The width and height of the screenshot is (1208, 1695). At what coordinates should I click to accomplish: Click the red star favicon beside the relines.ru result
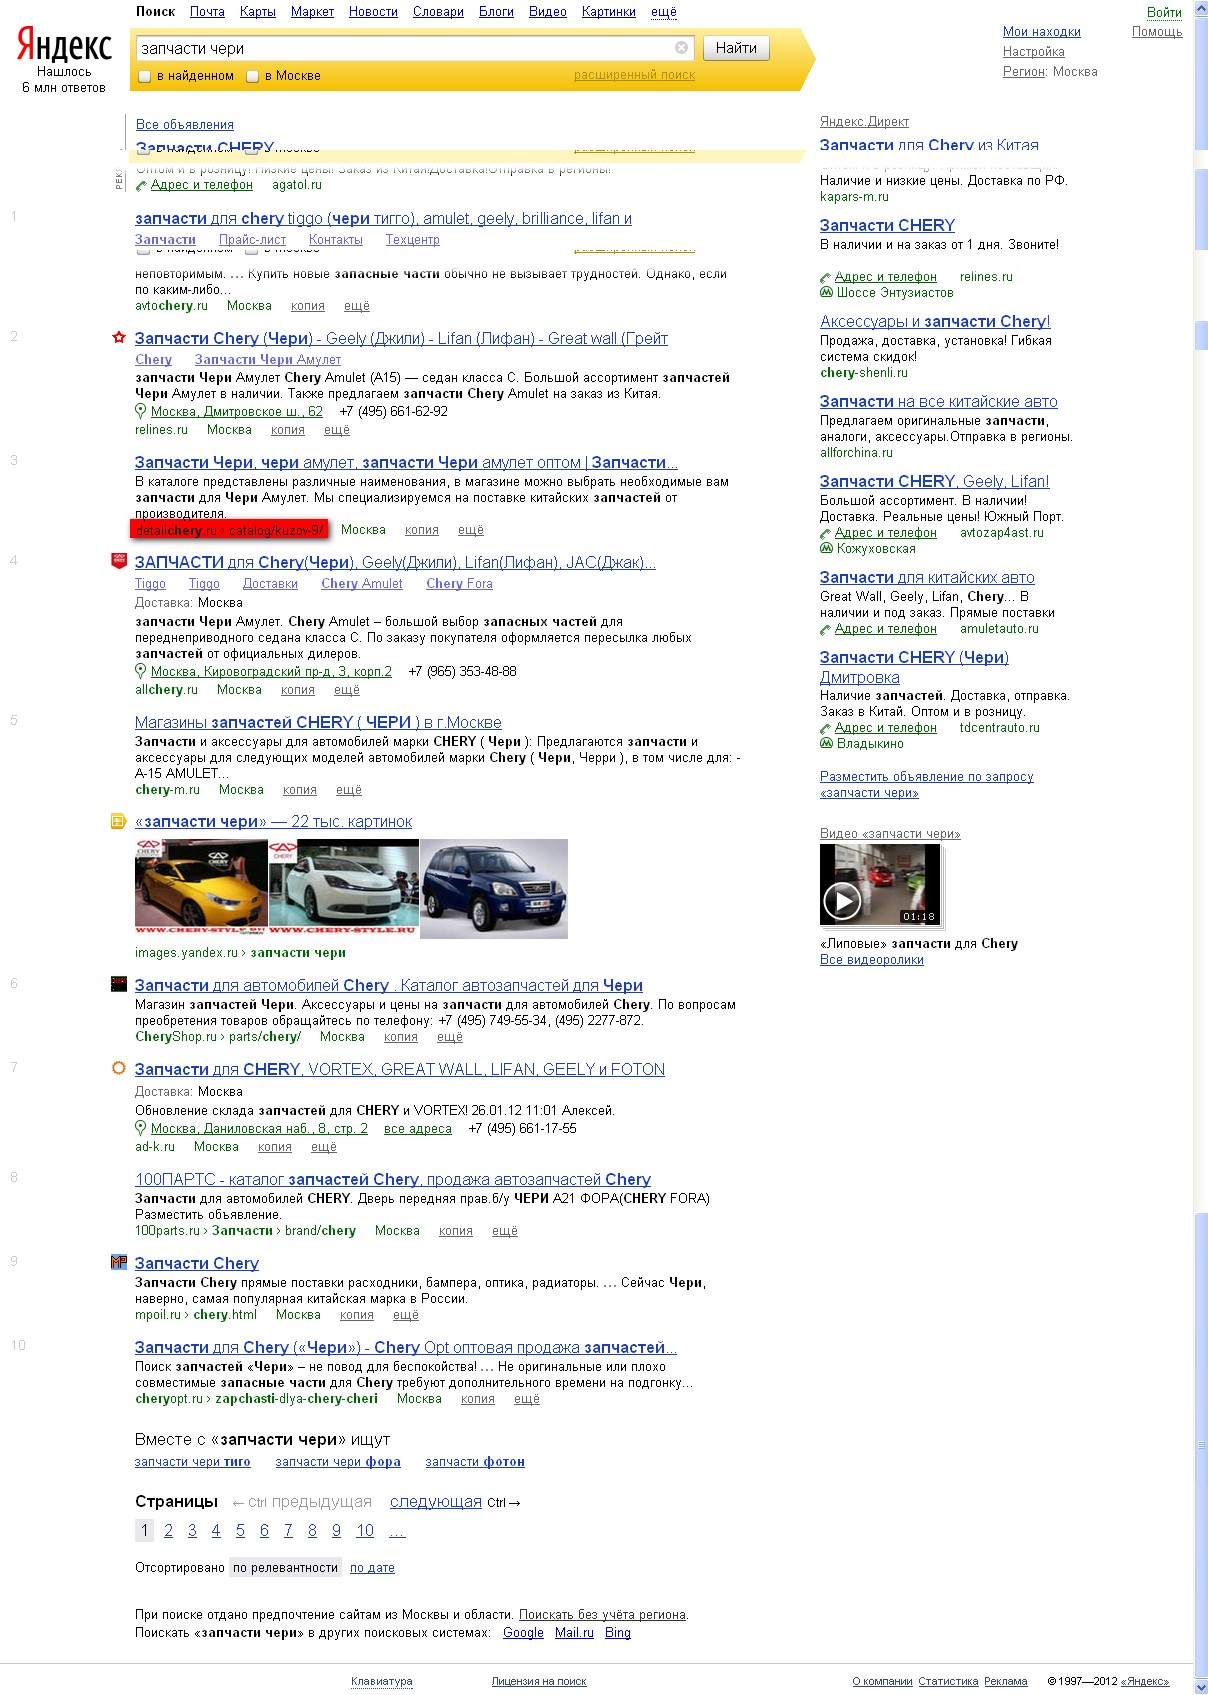(119, 338)
